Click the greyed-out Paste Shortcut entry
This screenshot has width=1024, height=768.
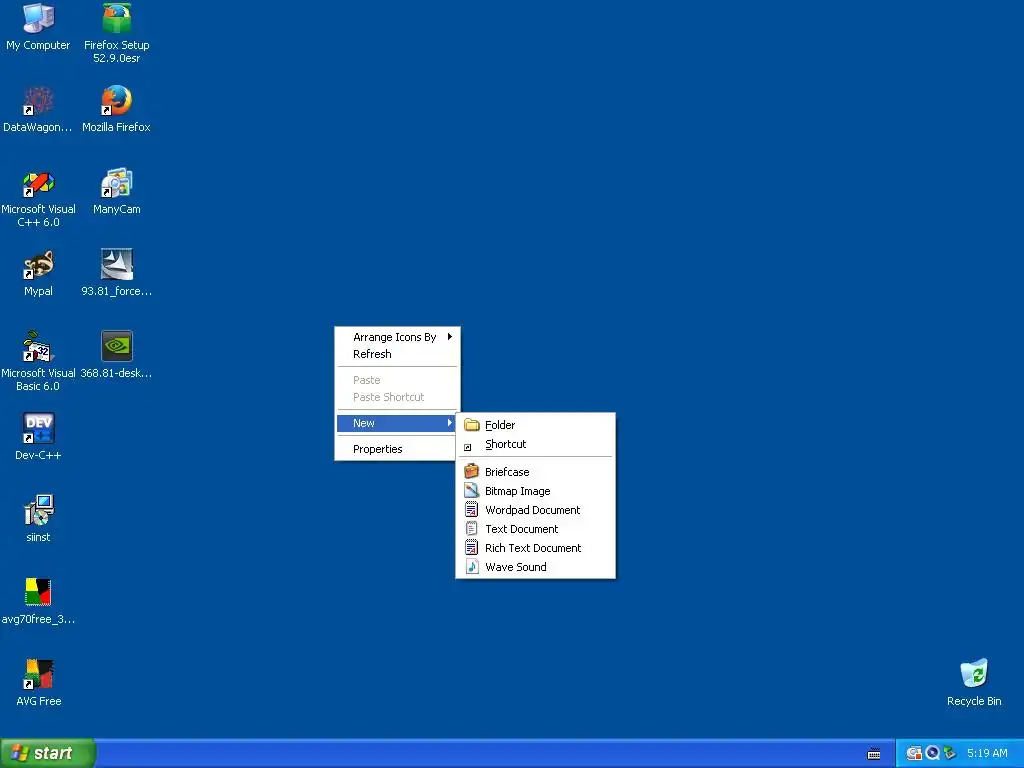[x=397, y=397]
